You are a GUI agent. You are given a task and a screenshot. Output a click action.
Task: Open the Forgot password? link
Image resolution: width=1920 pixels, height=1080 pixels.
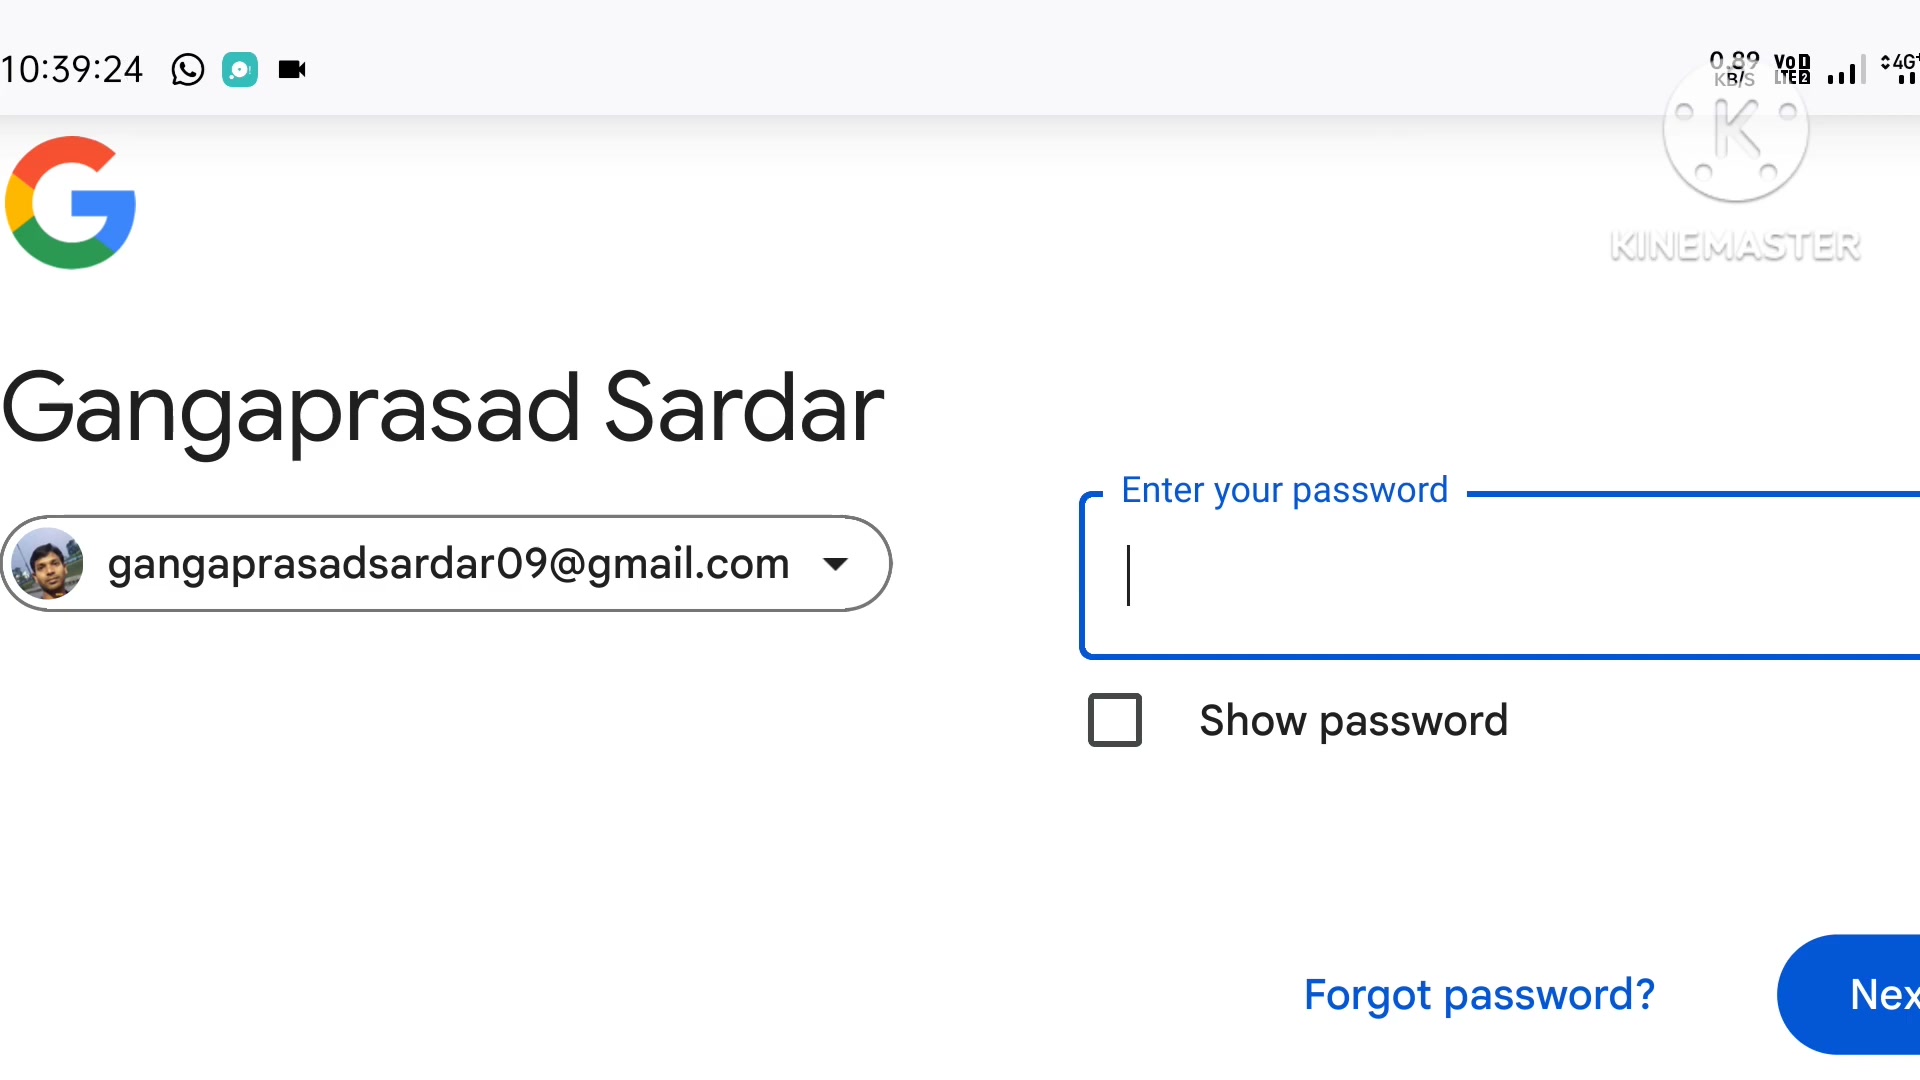[1479, 995]
